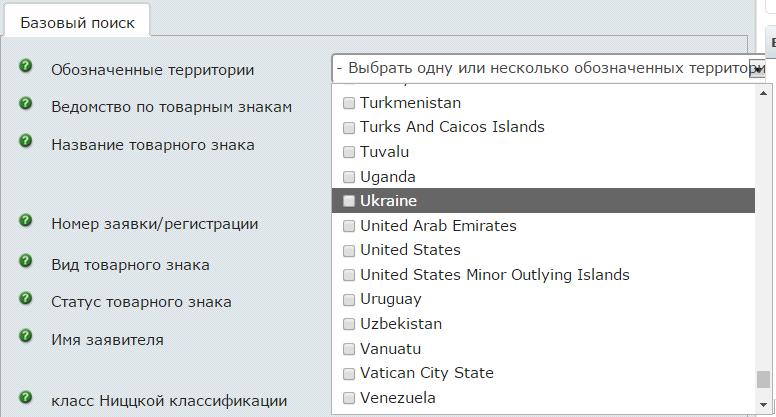Toggle the Venezuela checkbox

(x=349, y=398)
